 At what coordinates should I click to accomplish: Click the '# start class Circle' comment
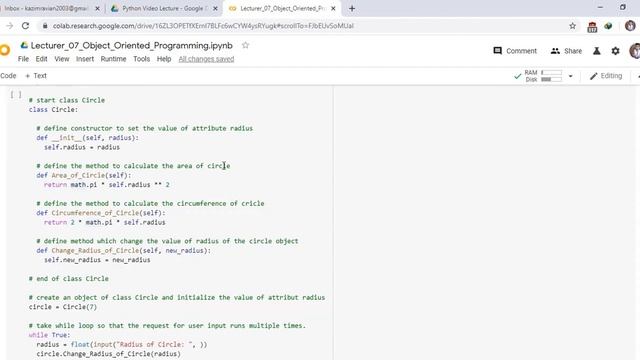coord(67,100)
